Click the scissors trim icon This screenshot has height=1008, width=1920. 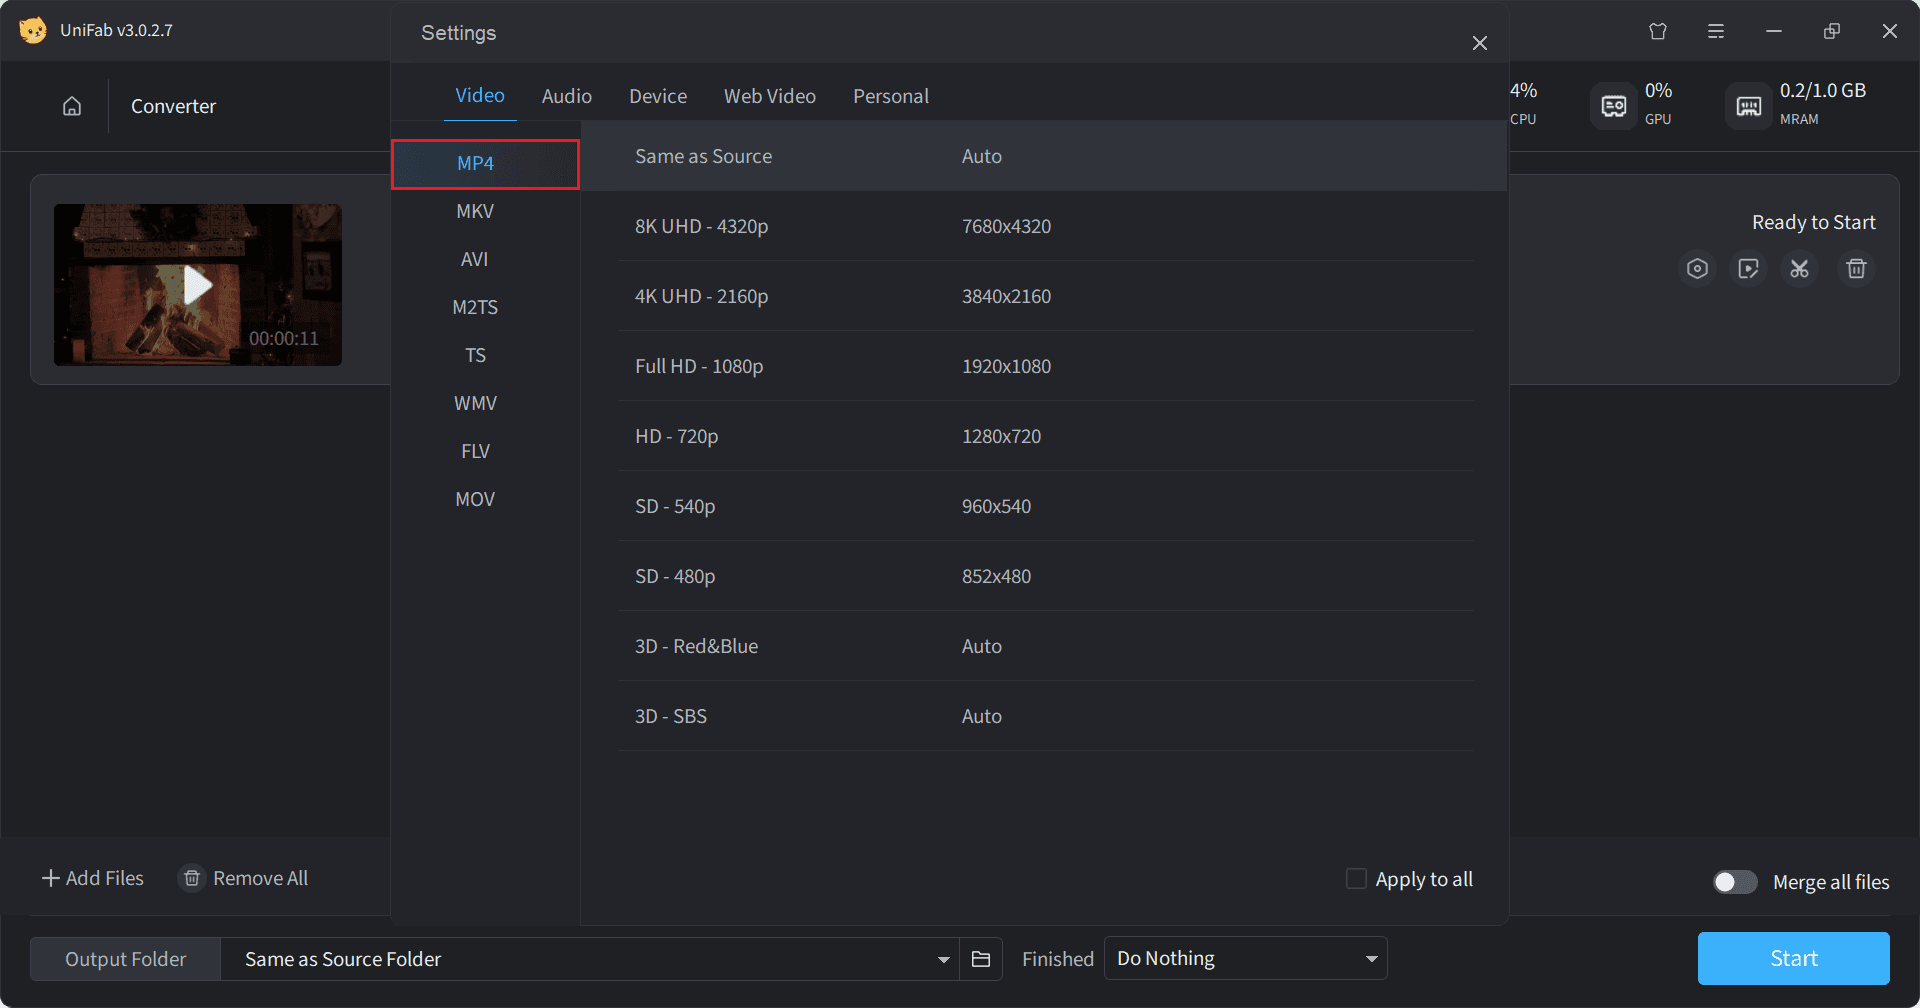tap(1799, 269)
